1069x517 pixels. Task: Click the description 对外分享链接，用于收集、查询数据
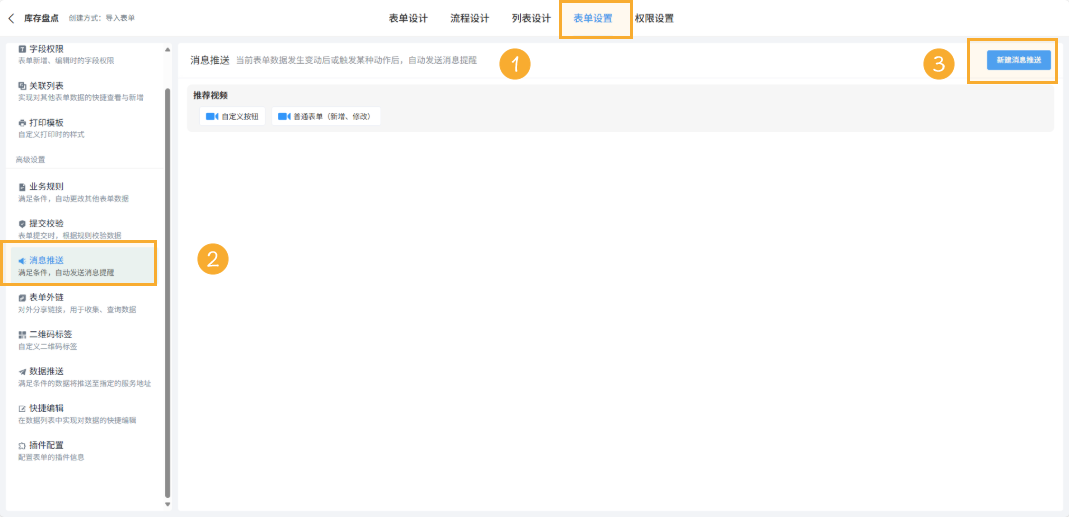coord(77,310)
